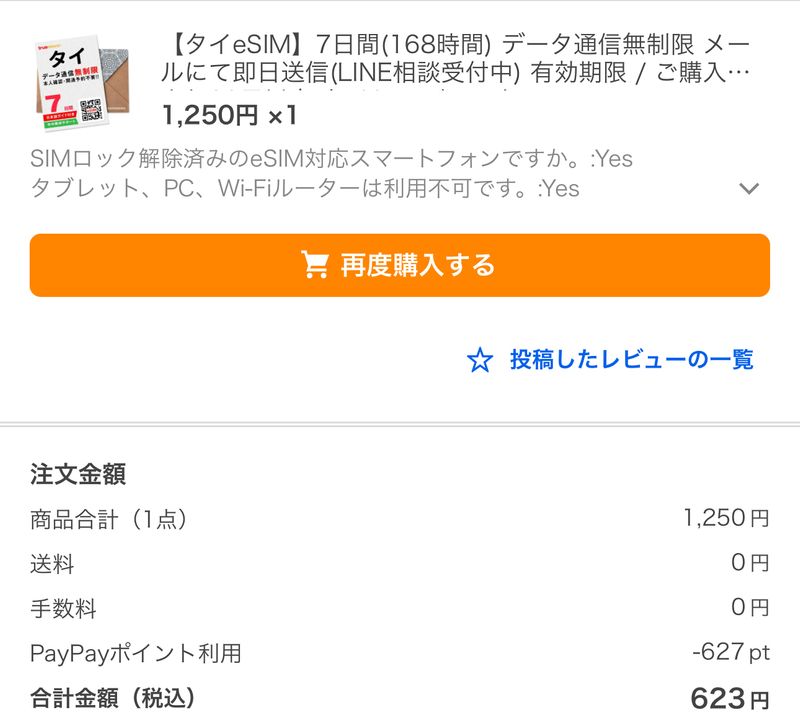The width and height of the screenshot is (800, 725).
Task: Click the -627 pt points value
Action: (730, 653)
